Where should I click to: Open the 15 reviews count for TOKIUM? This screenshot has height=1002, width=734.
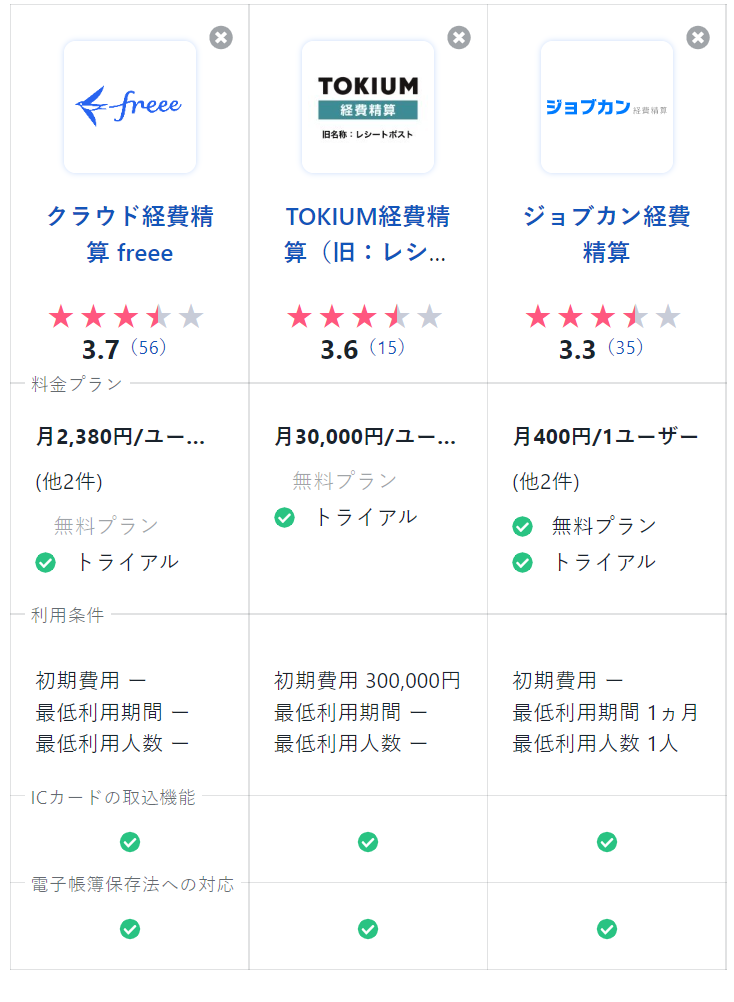385,348
